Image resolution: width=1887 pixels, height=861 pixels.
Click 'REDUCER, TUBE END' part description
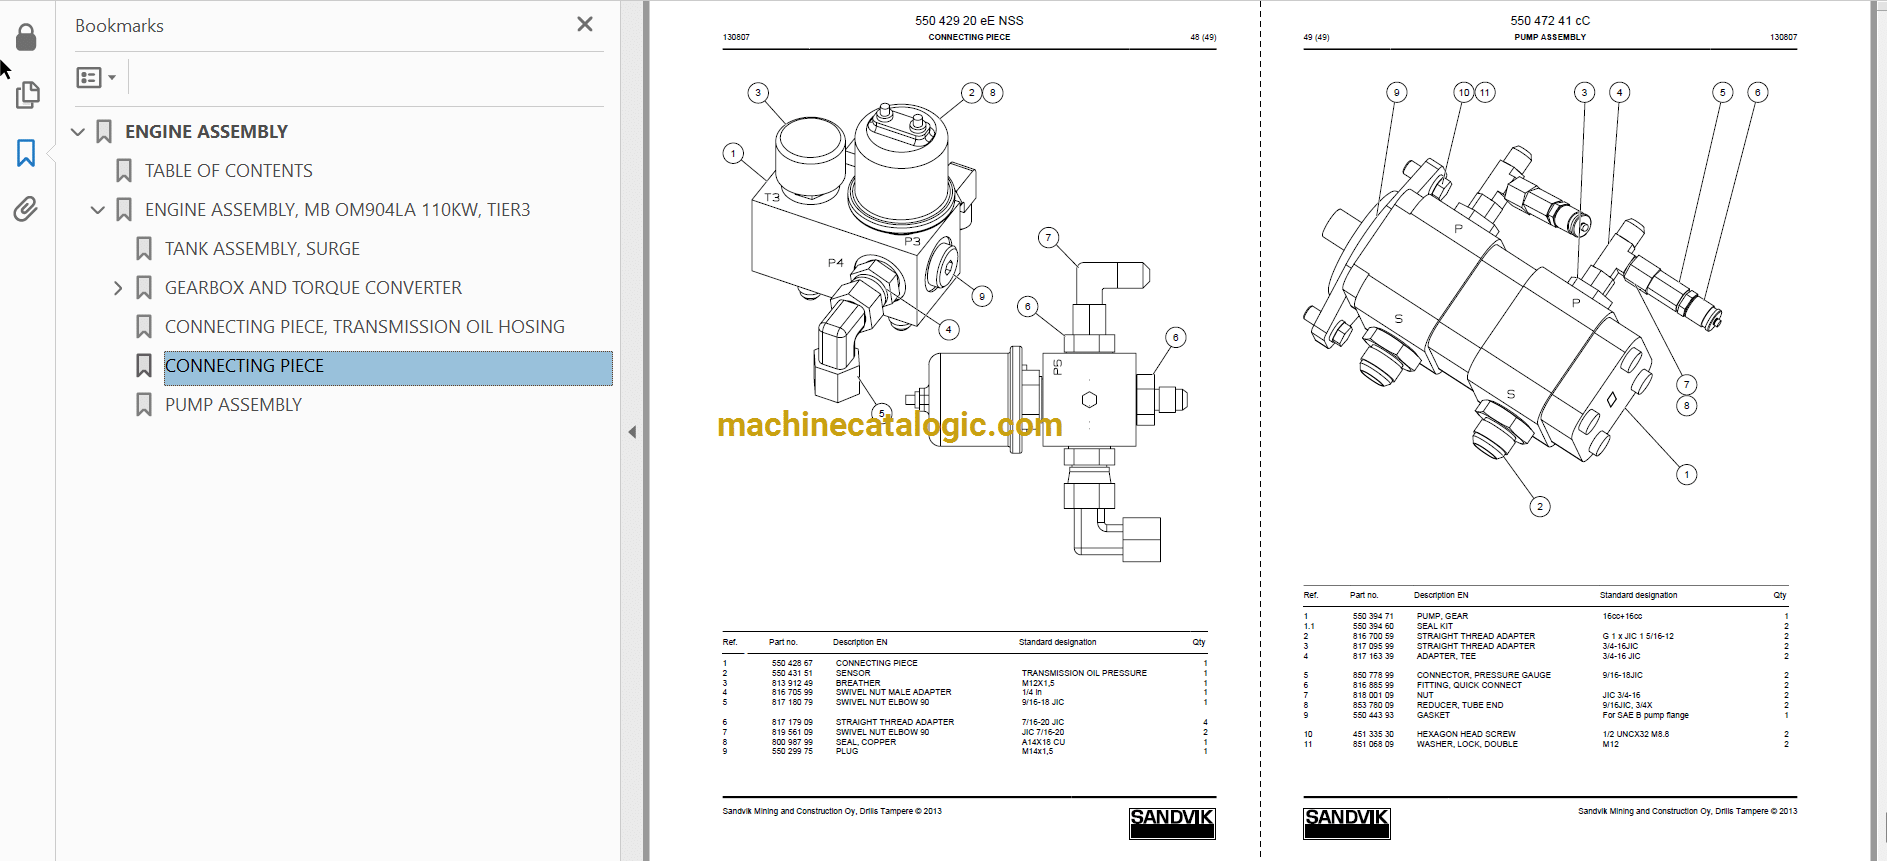click(1460, 705)
